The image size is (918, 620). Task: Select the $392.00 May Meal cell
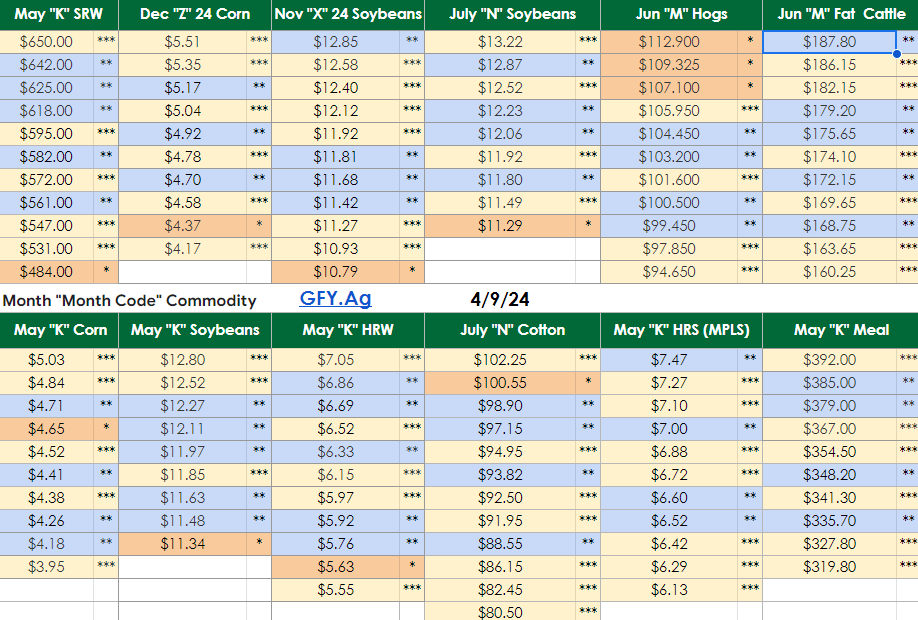coord(829,360)
